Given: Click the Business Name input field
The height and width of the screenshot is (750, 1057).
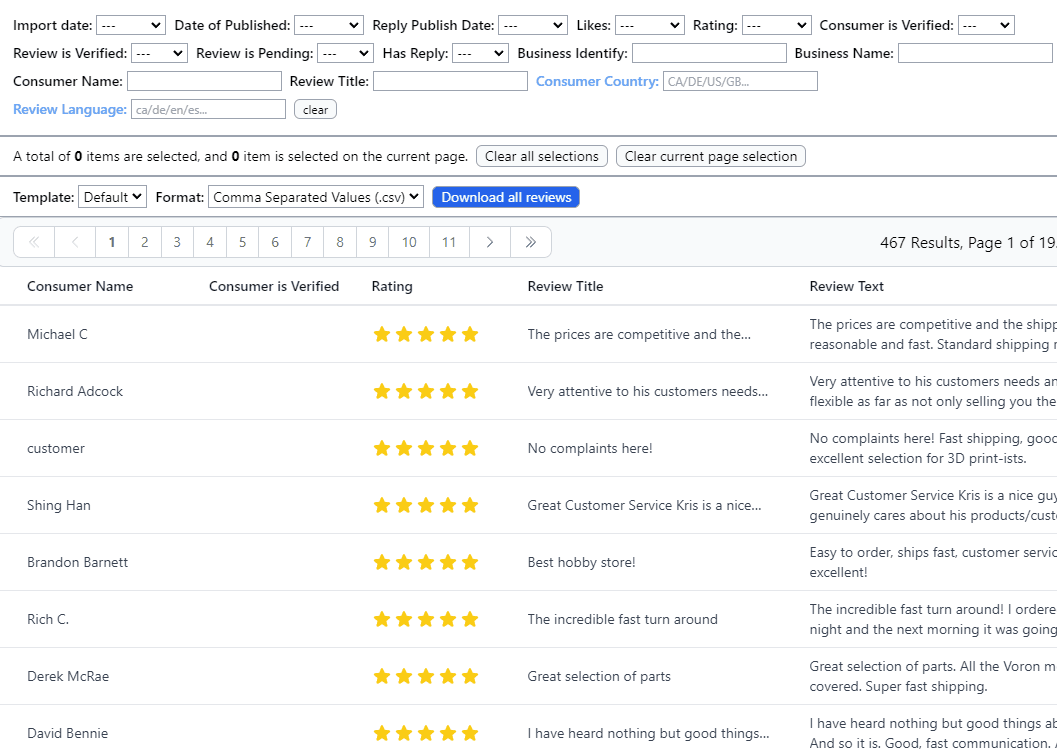Looking at the screenshot, I should pos(975,53).
